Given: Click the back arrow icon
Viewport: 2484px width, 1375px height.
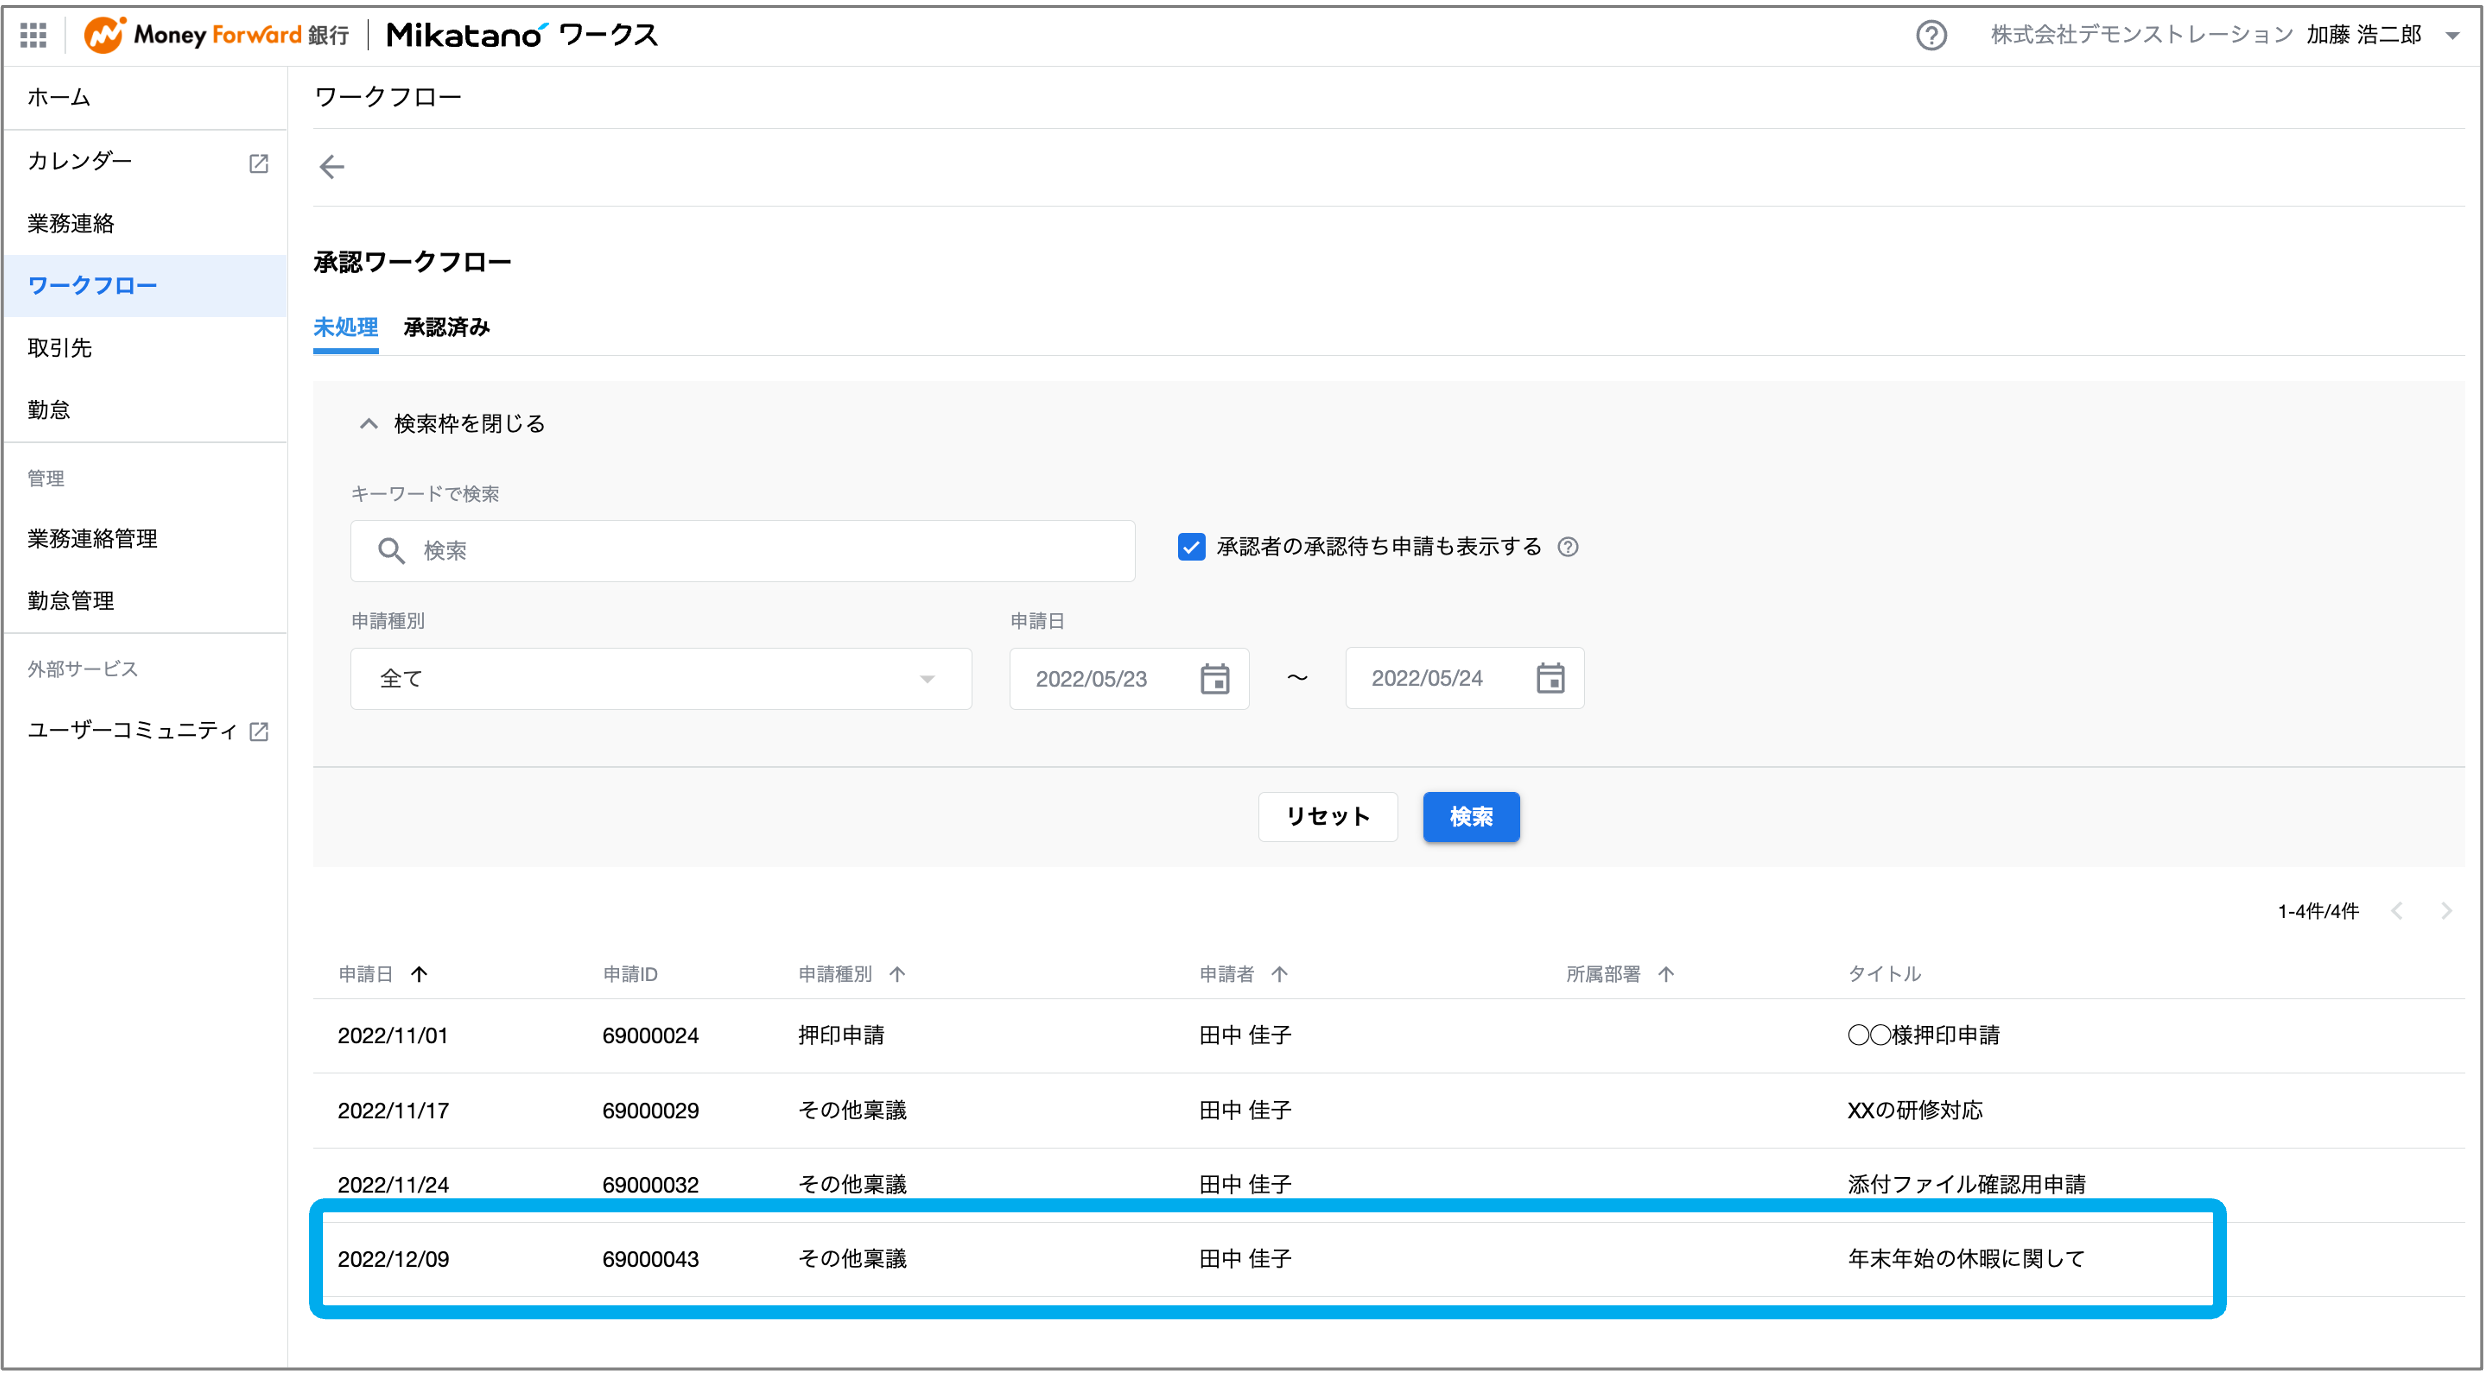Looking at the screenshot, I should pos(332,167).
